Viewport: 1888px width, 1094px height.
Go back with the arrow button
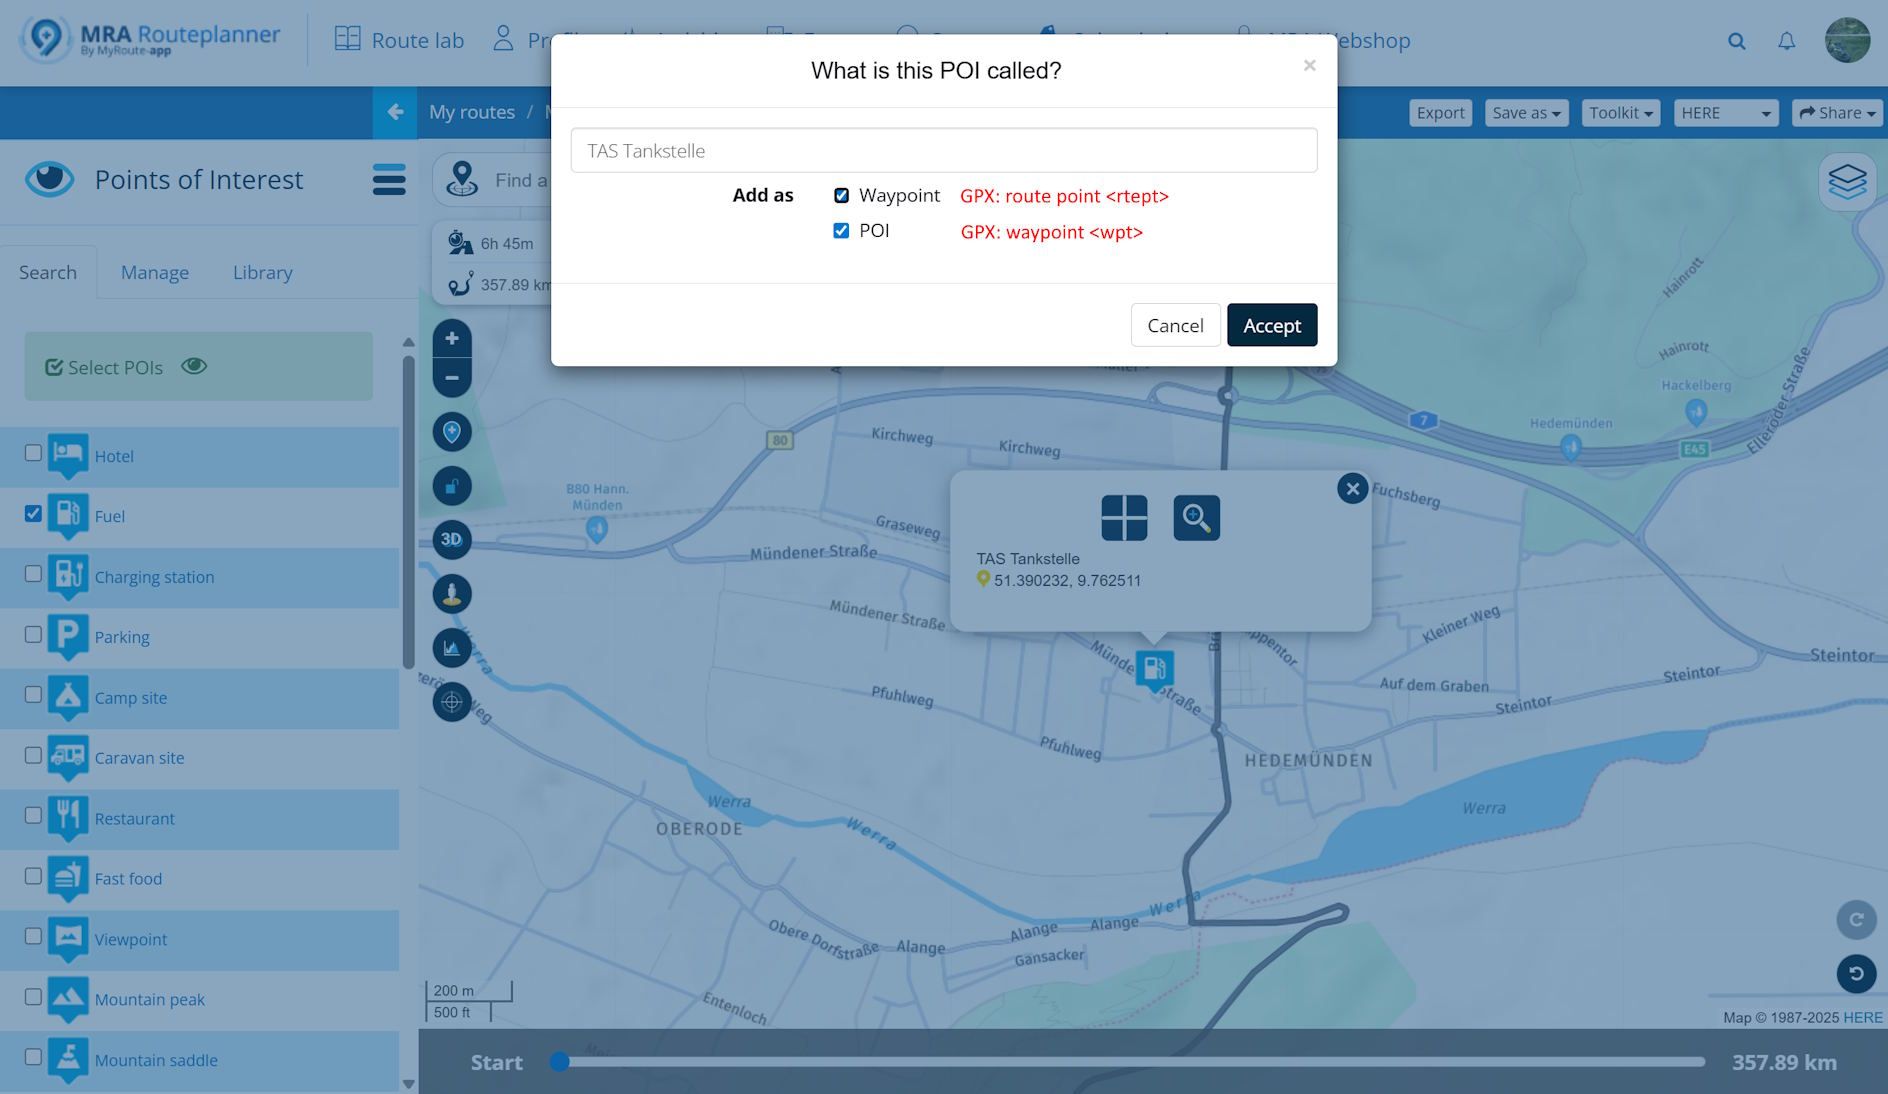[395, 112]
